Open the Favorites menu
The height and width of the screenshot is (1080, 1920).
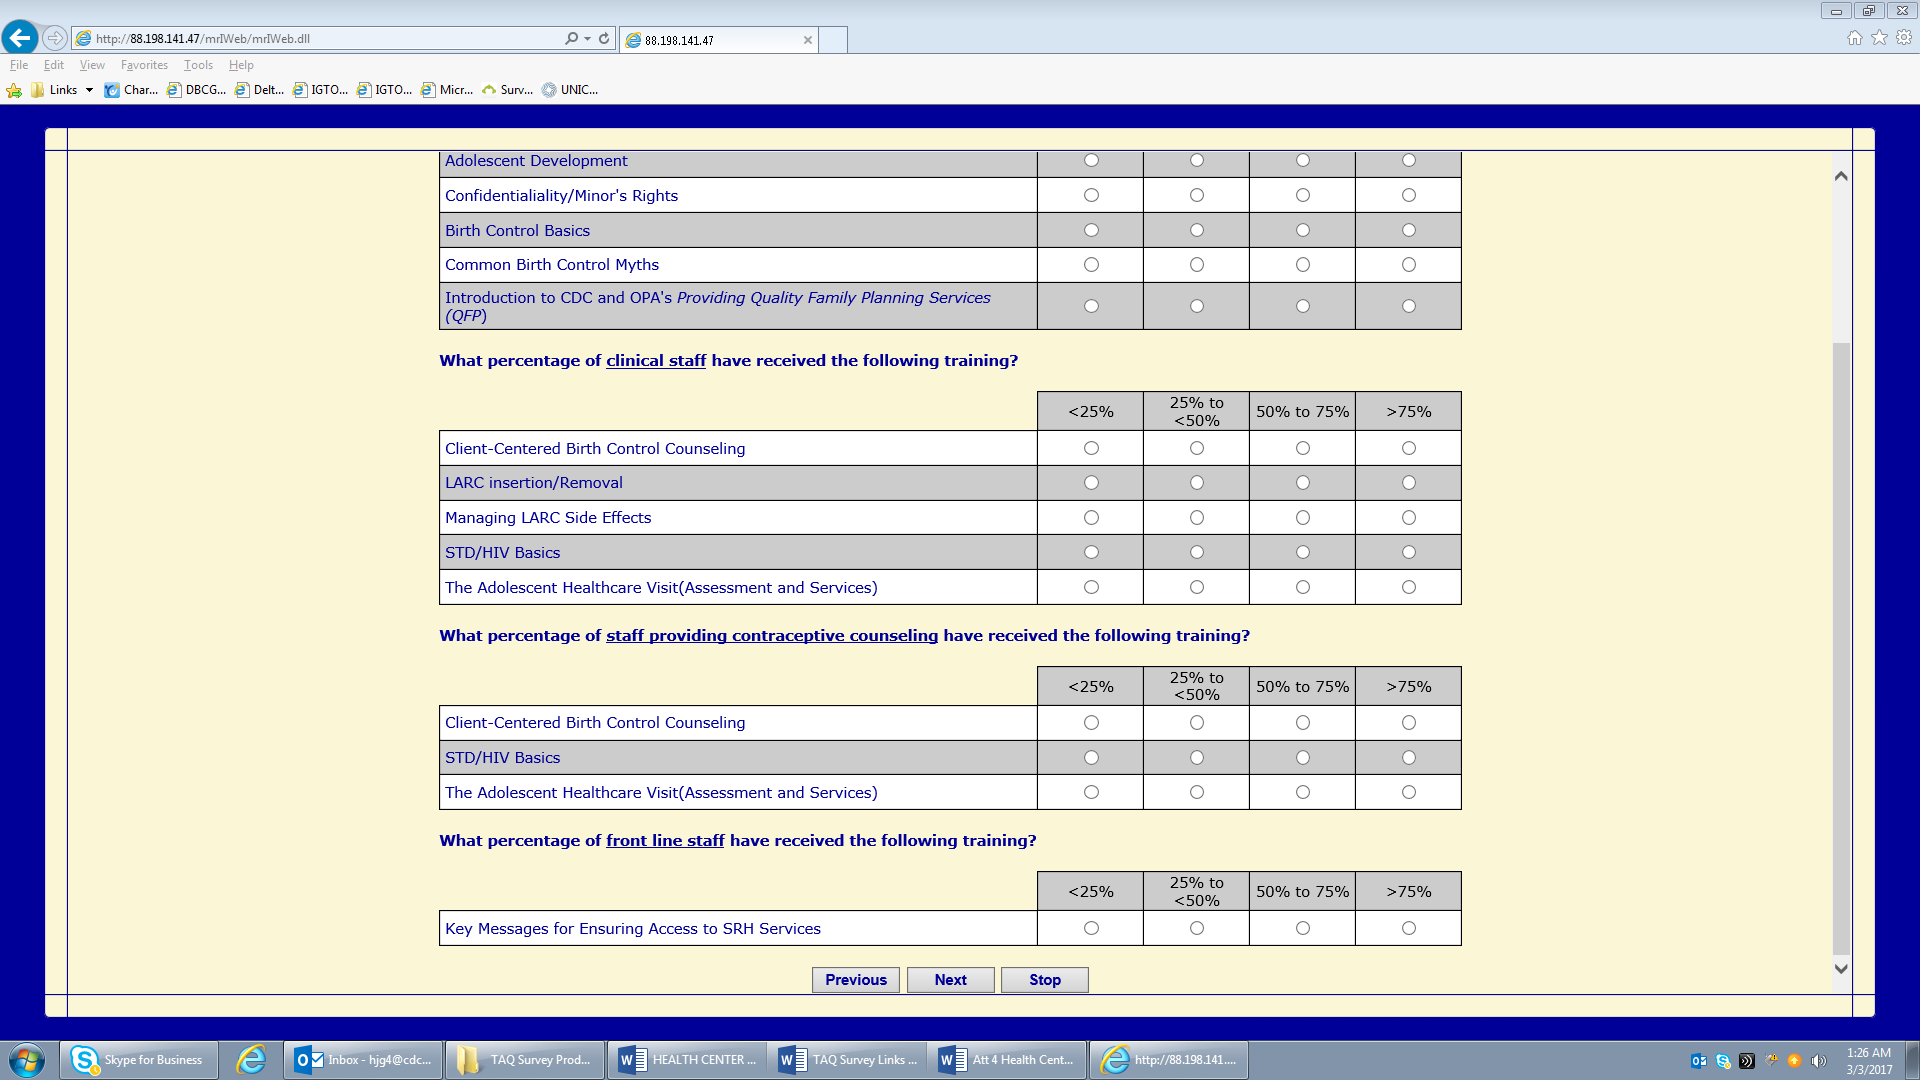coord(144,65)
